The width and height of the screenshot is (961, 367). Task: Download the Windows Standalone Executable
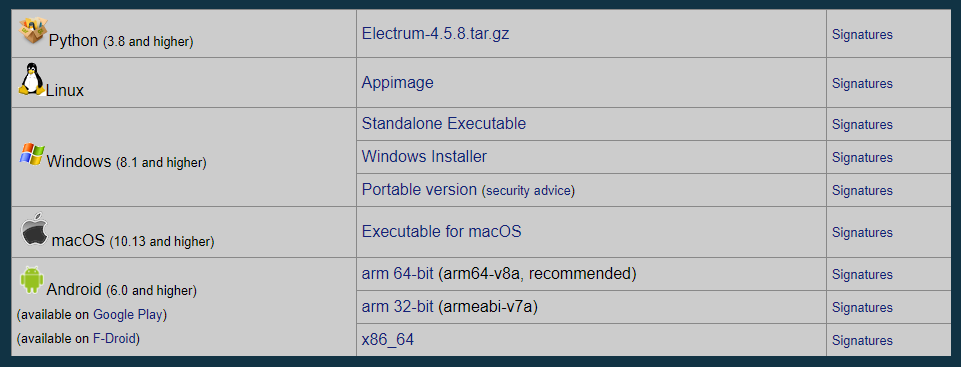444,123
